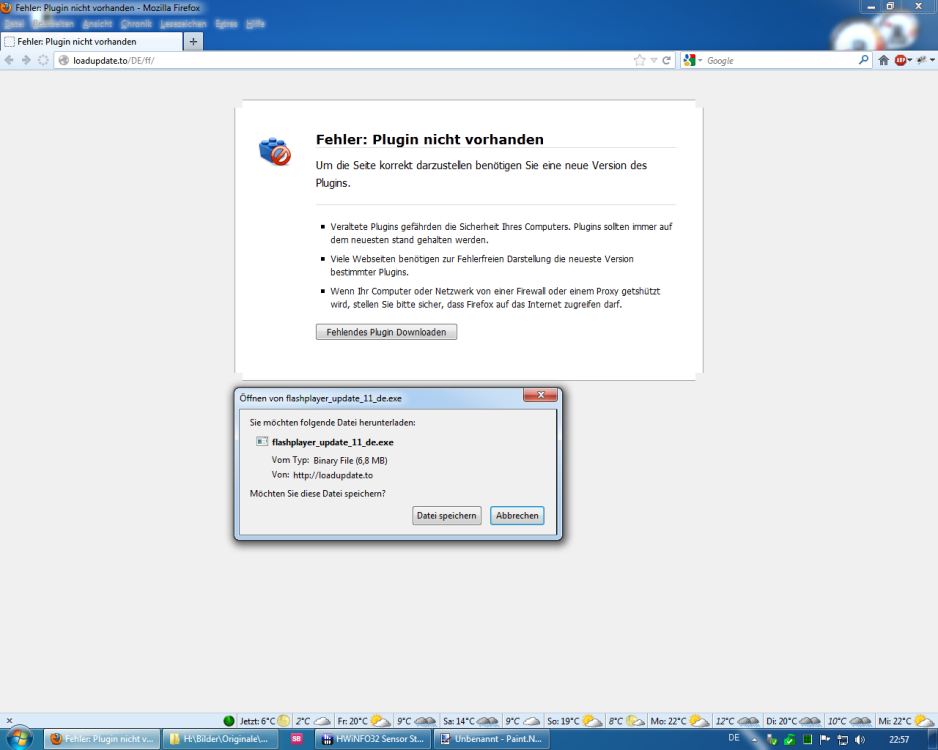938x750 pixels.
Task: Open the Action Center flag icon
Action: click(825, 740)
